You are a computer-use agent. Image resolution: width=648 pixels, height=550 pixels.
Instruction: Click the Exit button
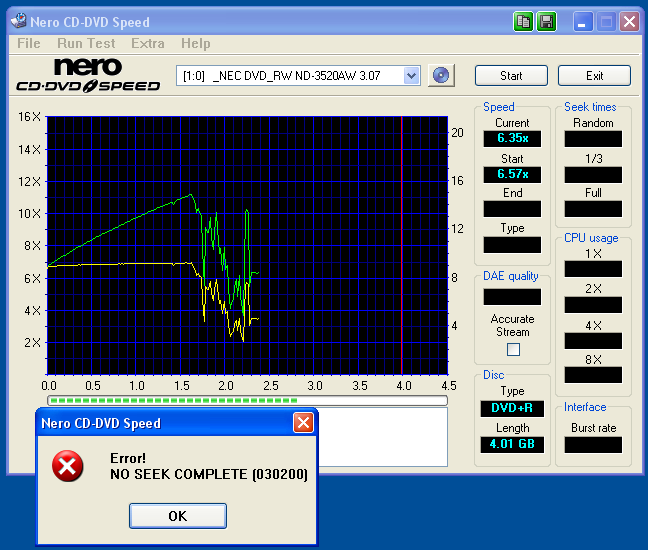(594, 76)
